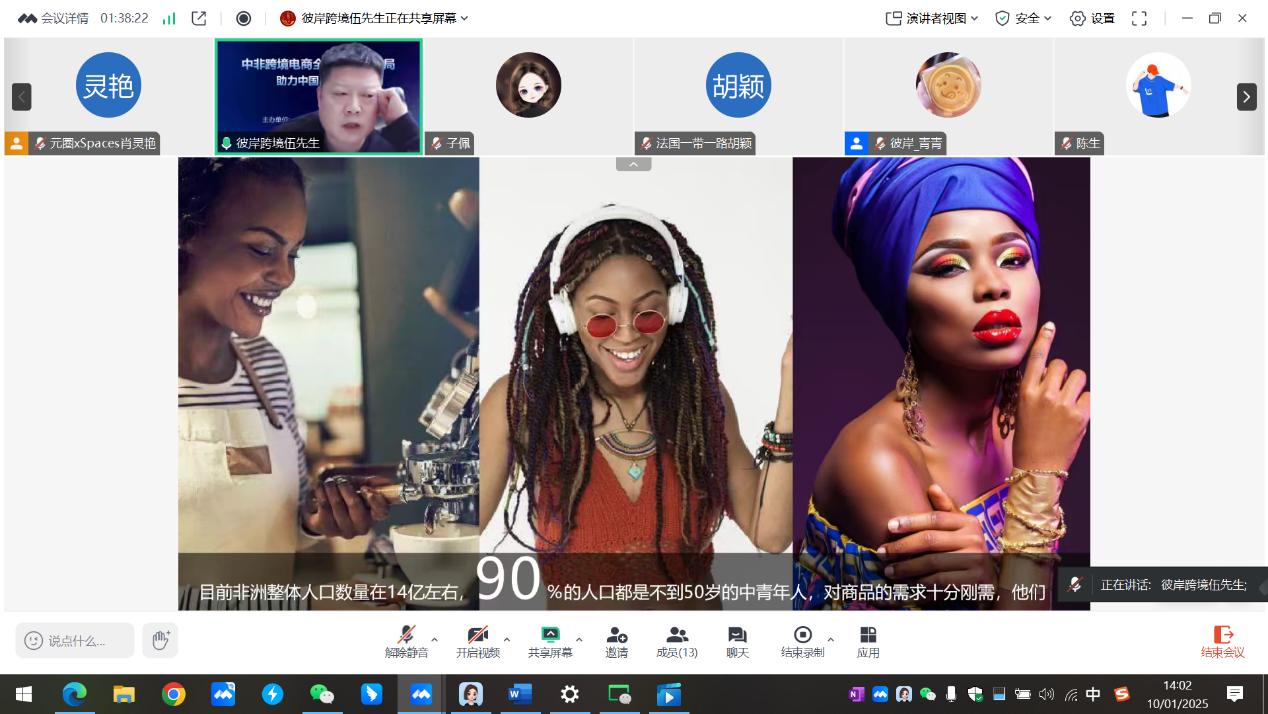Open WeChat from the taskbar
Viewport: 1268px width, 714px height.
pos(321,694)
